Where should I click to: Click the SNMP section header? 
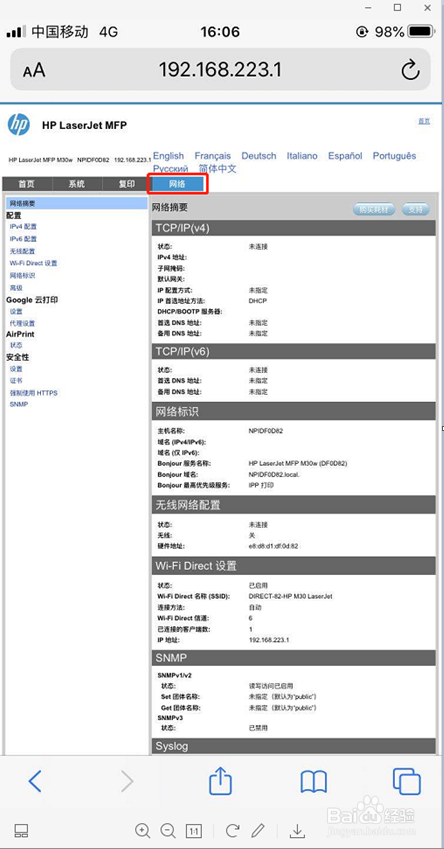point(293,658)
